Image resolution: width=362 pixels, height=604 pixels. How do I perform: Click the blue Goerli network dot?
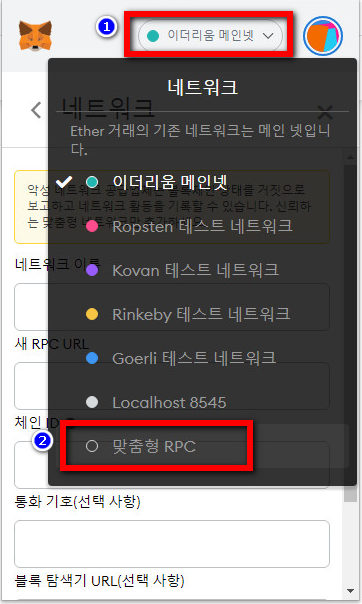tap(92, 358)
